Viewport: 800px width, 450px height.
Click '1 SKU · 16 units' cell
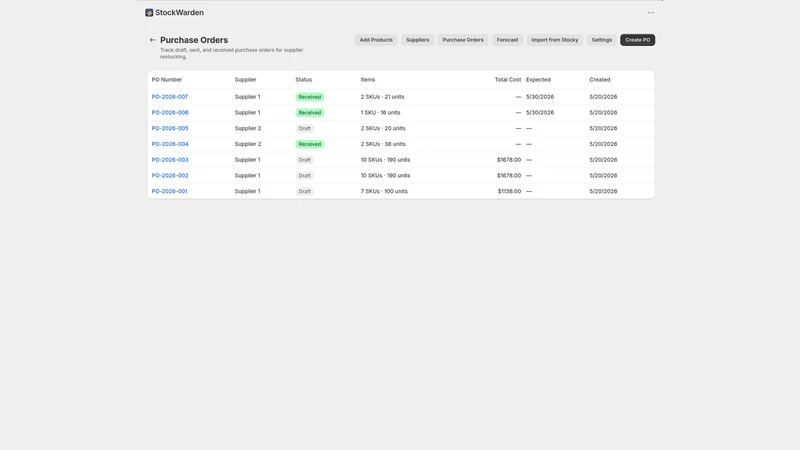(x=380, y=113)
